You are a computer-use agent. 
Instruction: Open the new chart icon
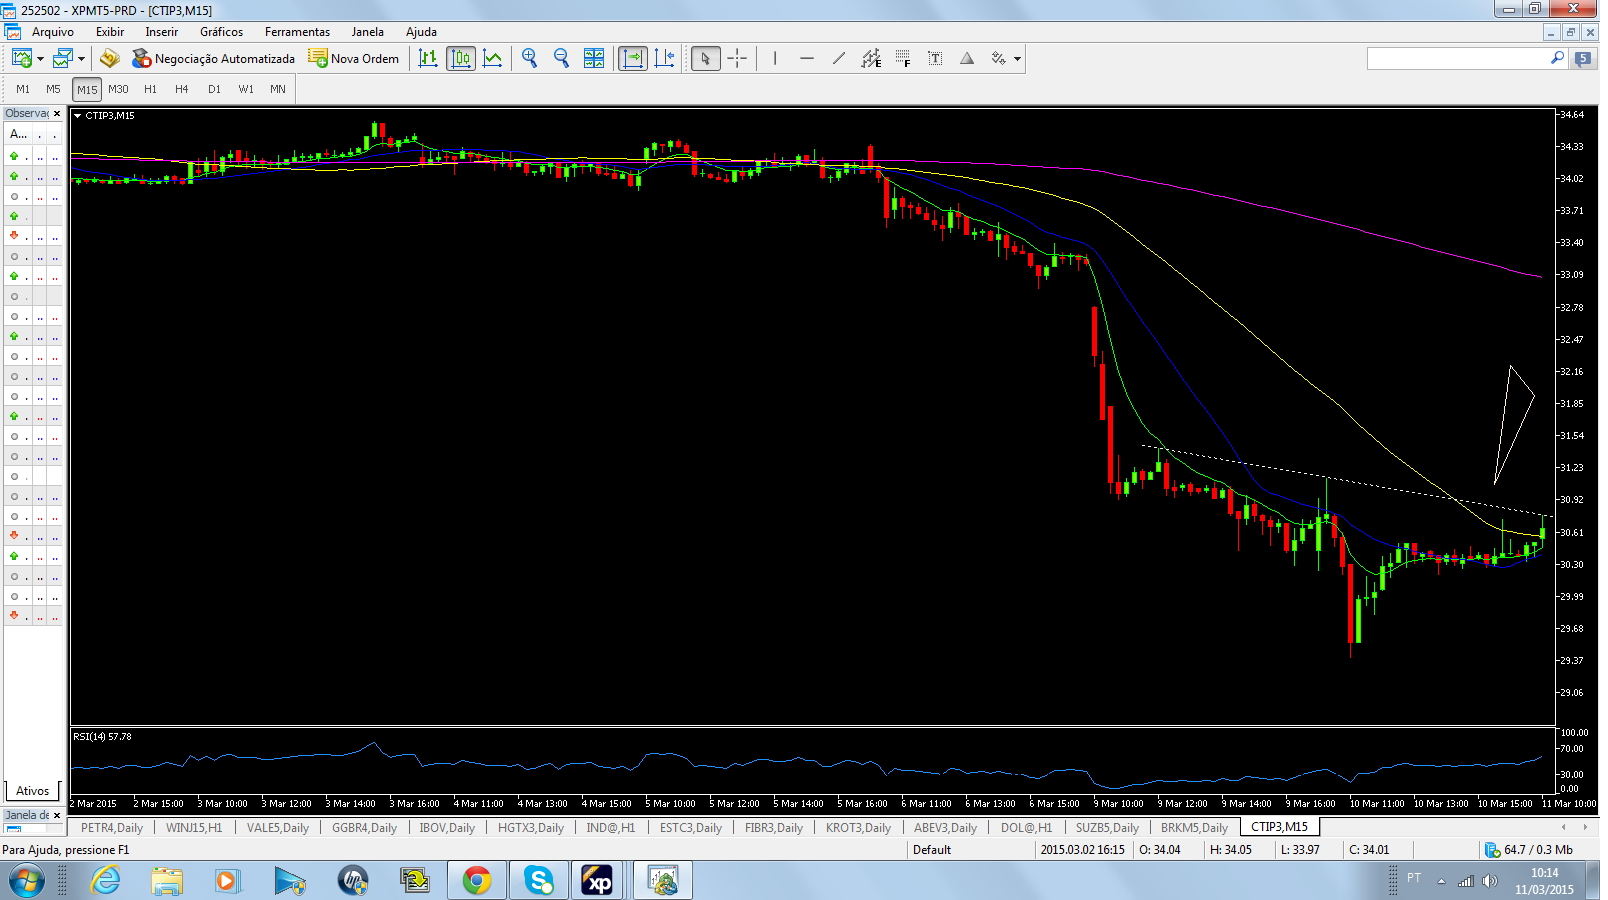pyautogui.click(x=21, y=58)
